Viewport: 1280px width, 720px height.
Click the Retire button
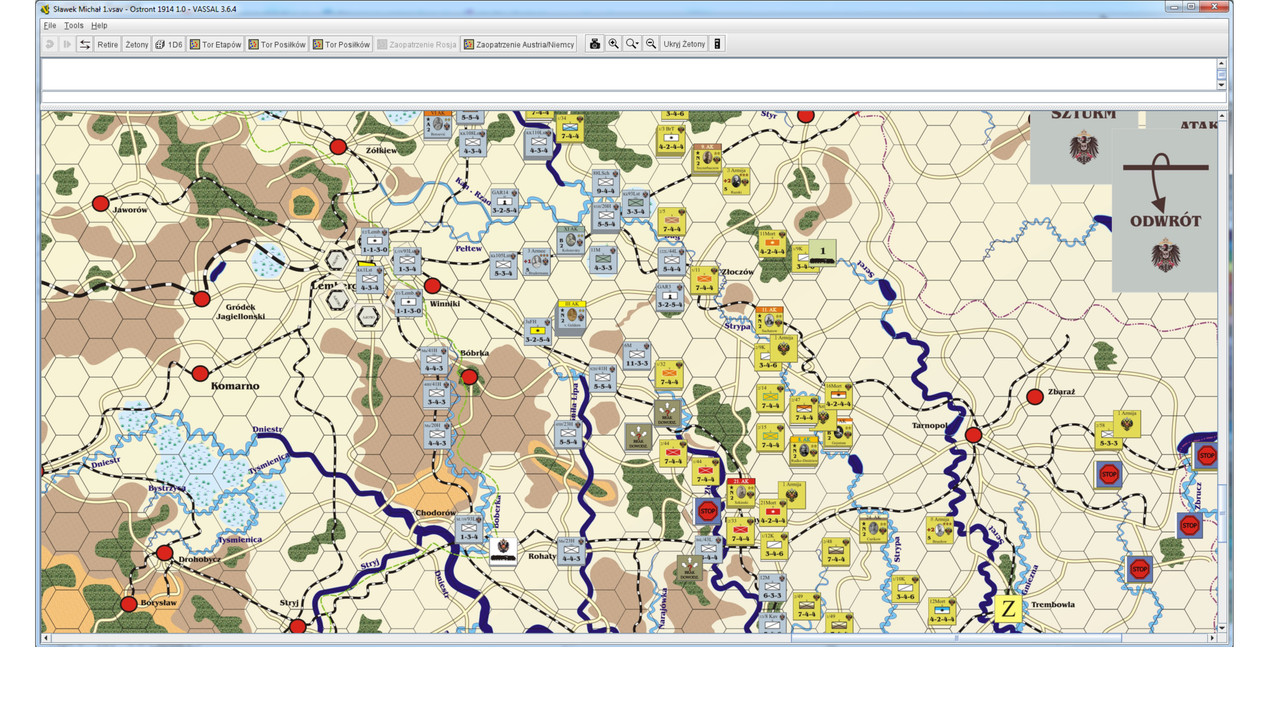[108, 44]
